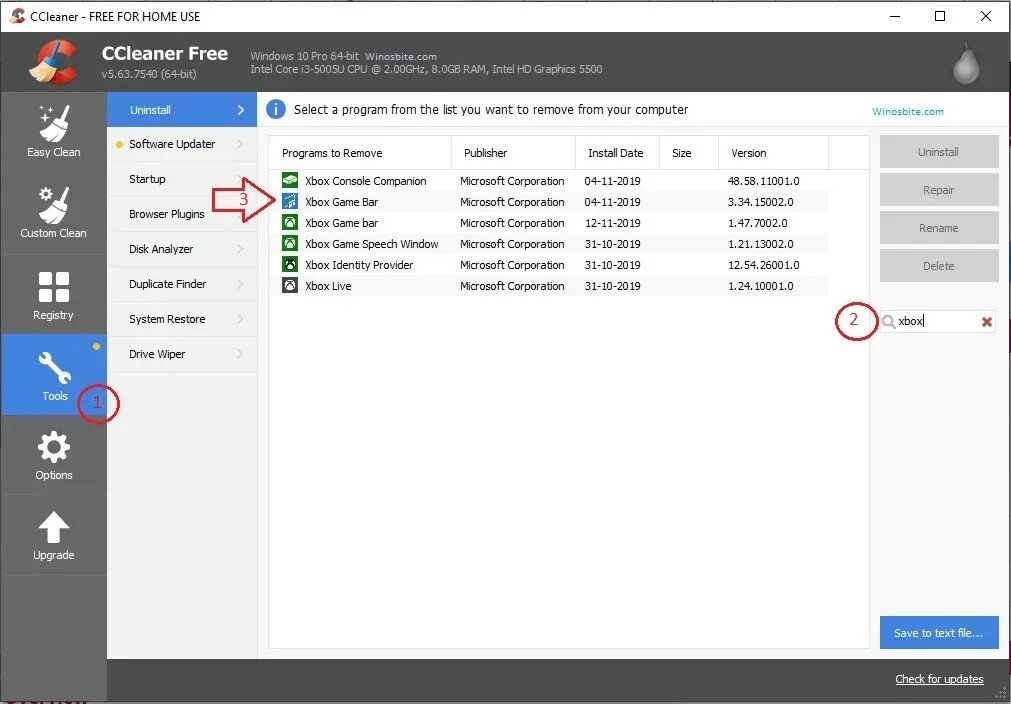This screenshot has width=1011, height=704.
Task: Open Disk Analyzer tab
Action: coord(182,249)
